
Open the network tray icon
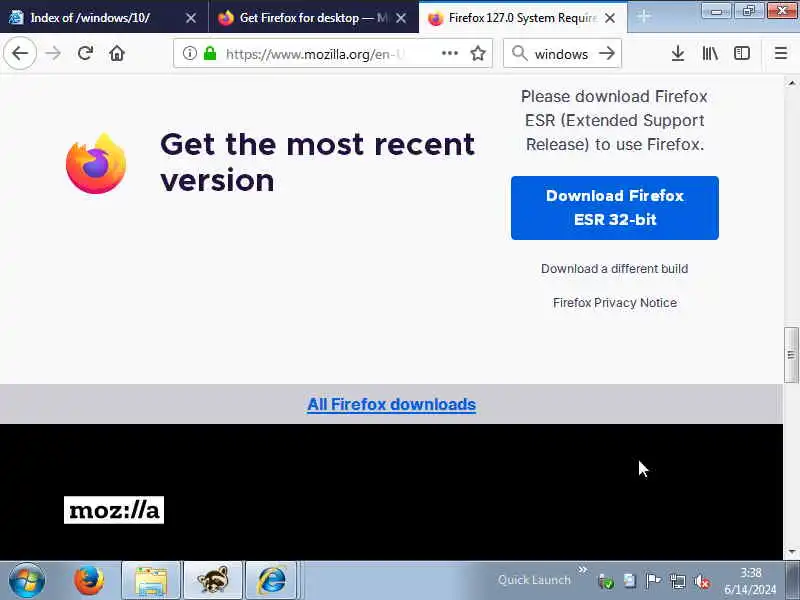point(678,581)
